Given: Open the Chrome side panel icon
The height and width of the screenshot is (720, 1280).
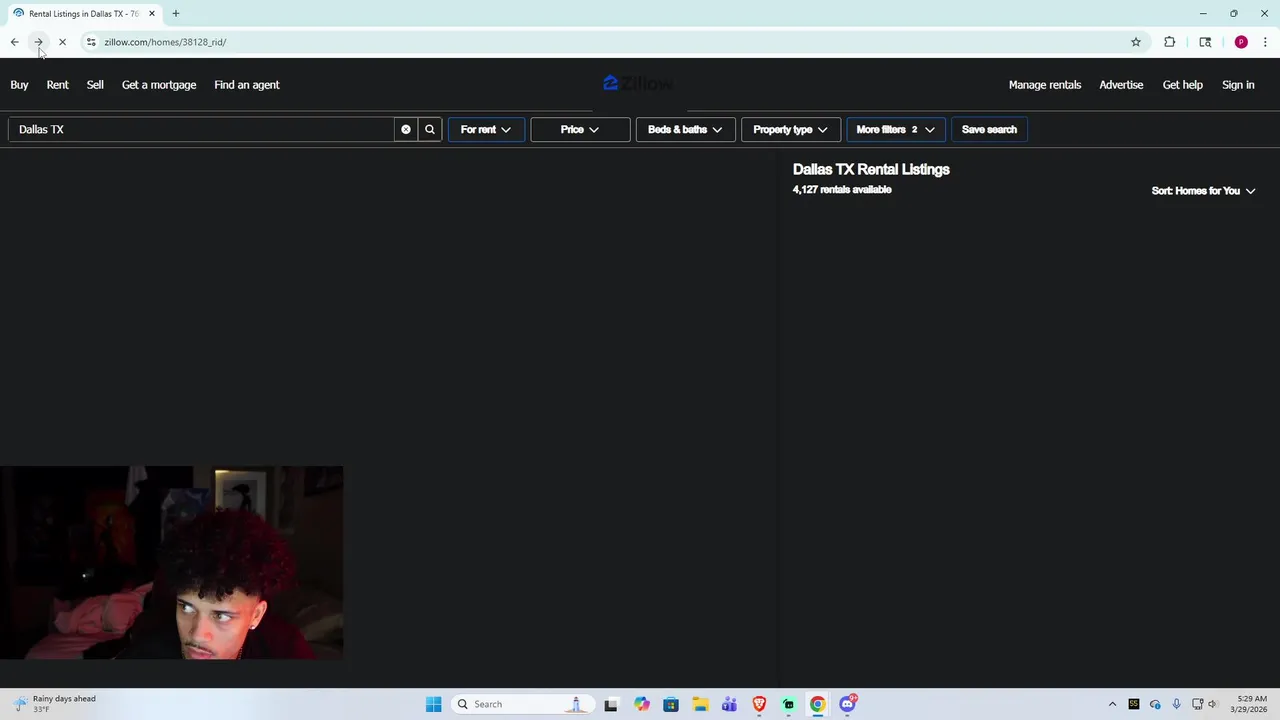Looking at the screenshot, I should coord(1205,42).
